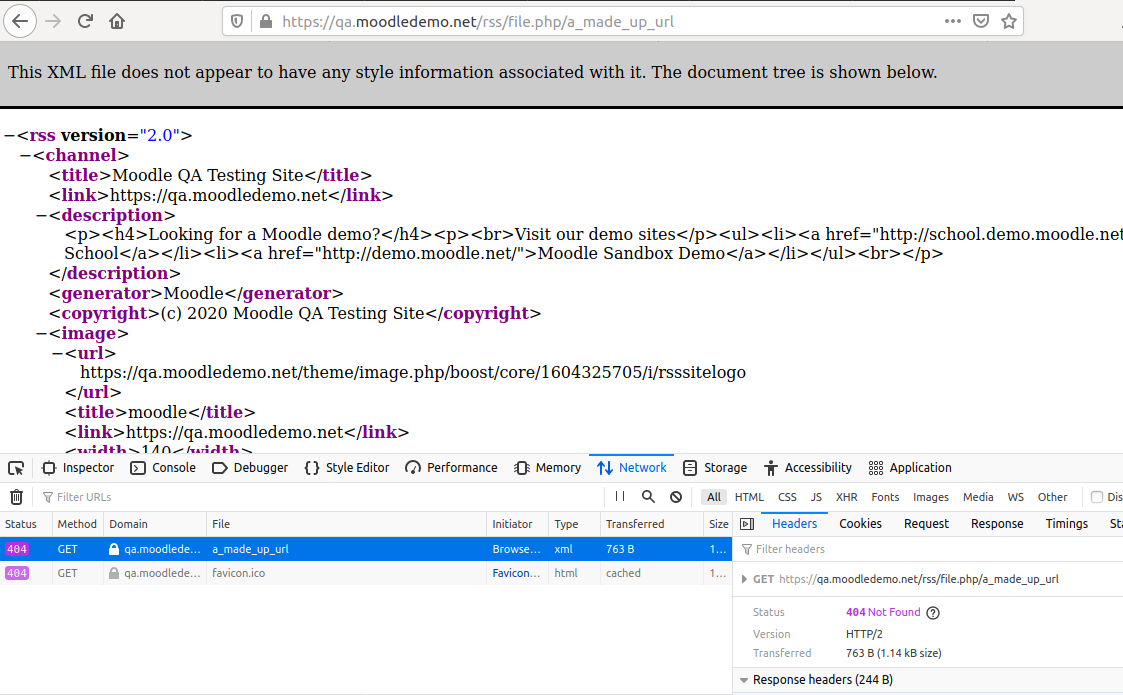
Task: Open the tracking protection shield icon
Action: click(236, 21)
